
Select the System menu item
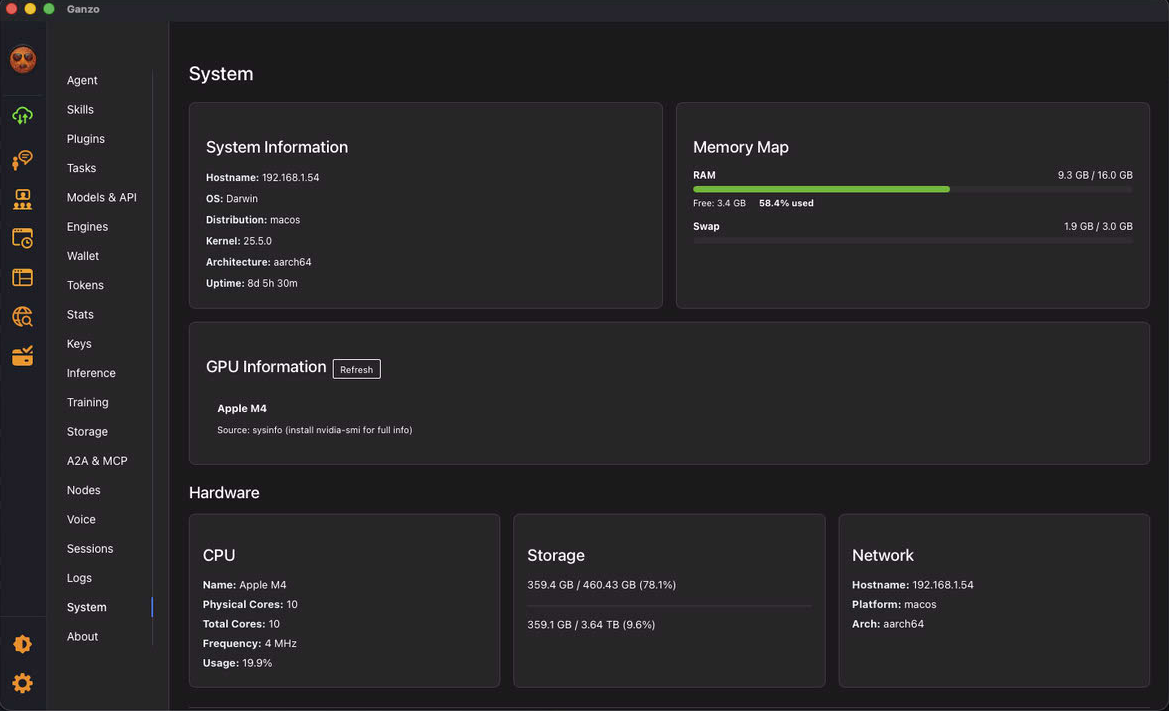pos(86,607)
